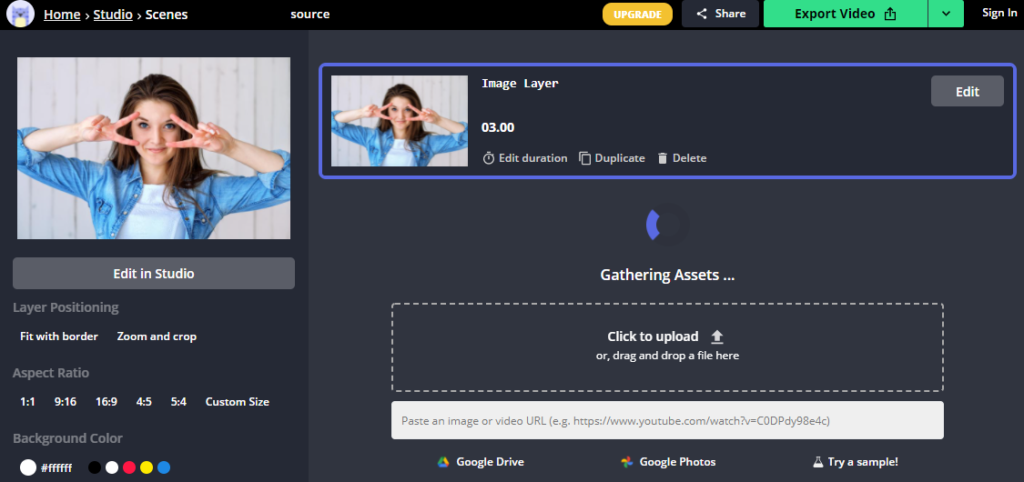
Task: Click the Delete label
Action: (690, 158)
